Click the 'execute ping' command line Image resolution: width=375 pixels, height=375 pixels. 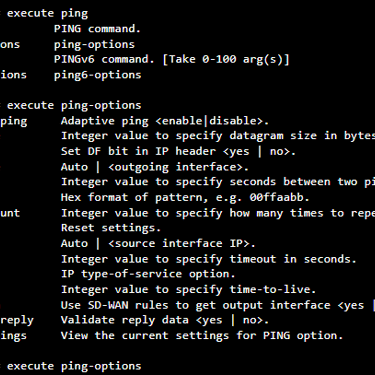coord(47,13)
